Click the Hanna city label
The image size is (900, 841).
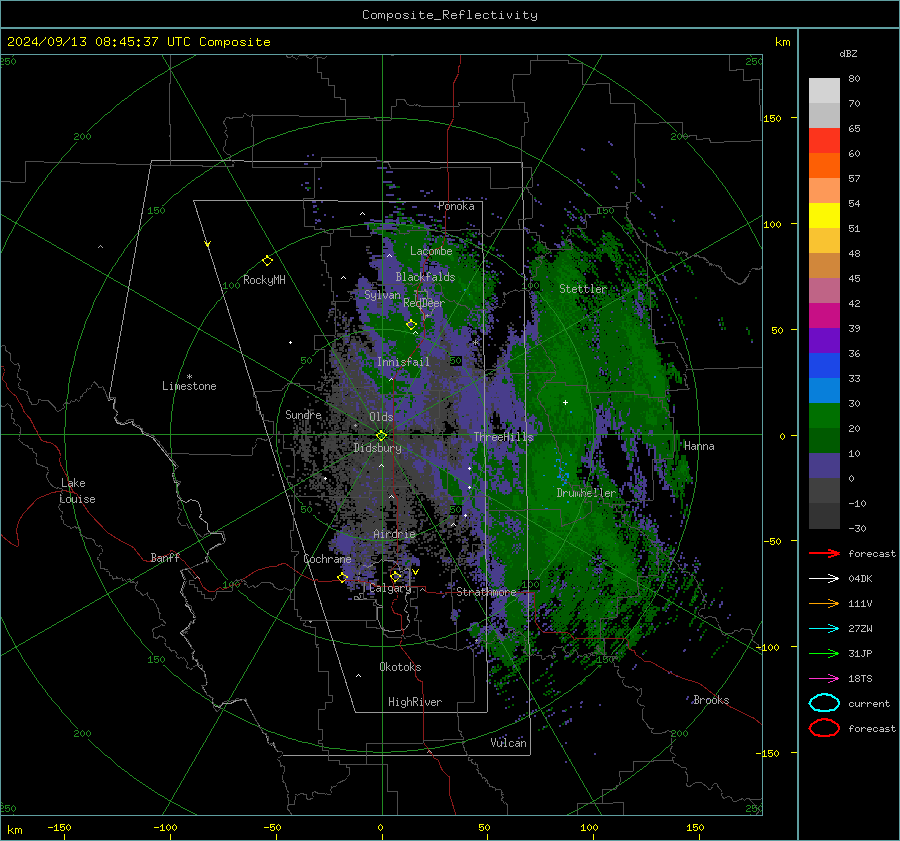coord(699,446)
